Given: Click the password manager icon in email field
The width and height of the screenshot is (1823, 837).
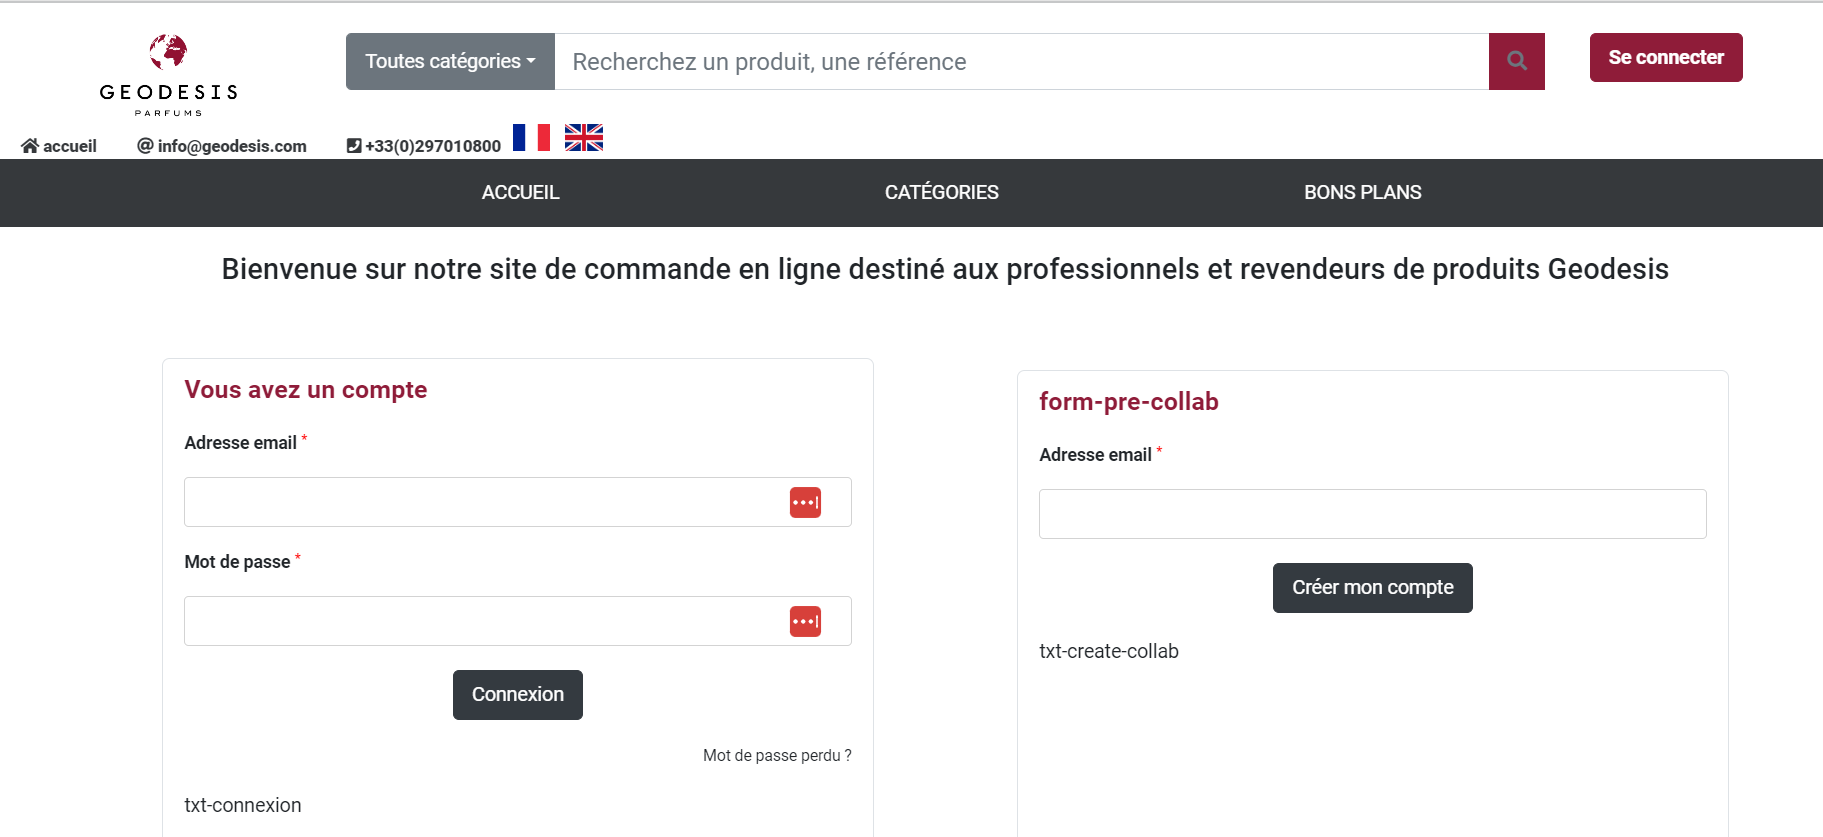Looking at the screenshot, I should click(805, 502).
